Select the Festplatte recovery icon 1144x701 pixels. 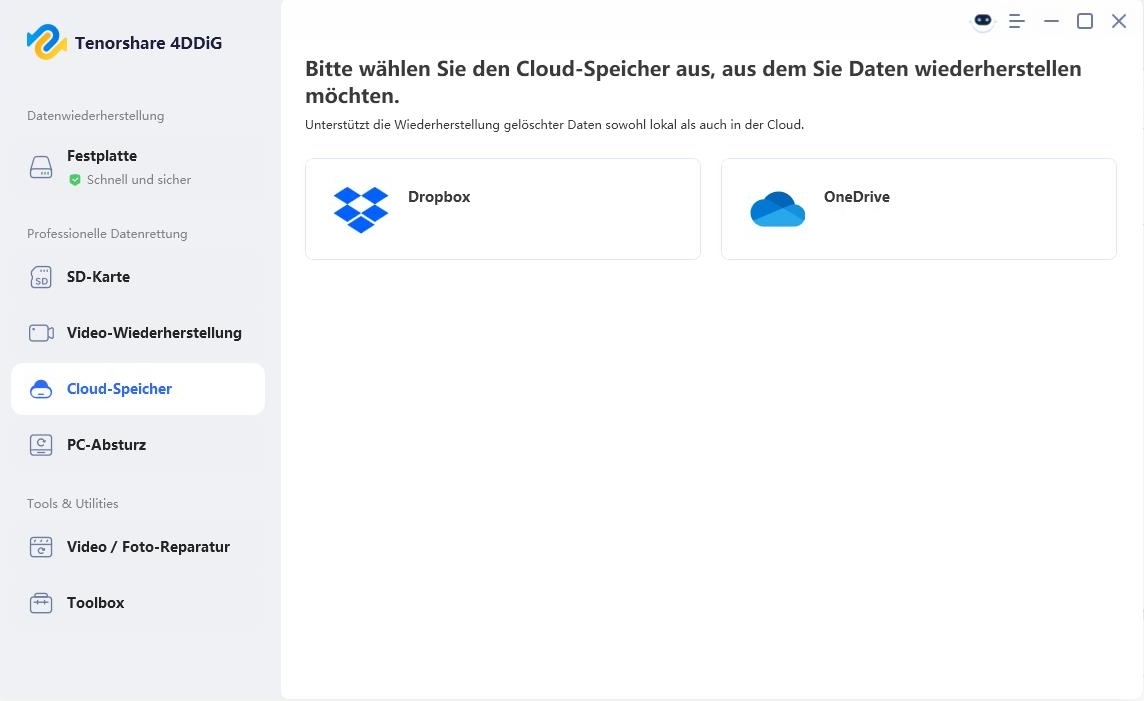coord(41,167)
